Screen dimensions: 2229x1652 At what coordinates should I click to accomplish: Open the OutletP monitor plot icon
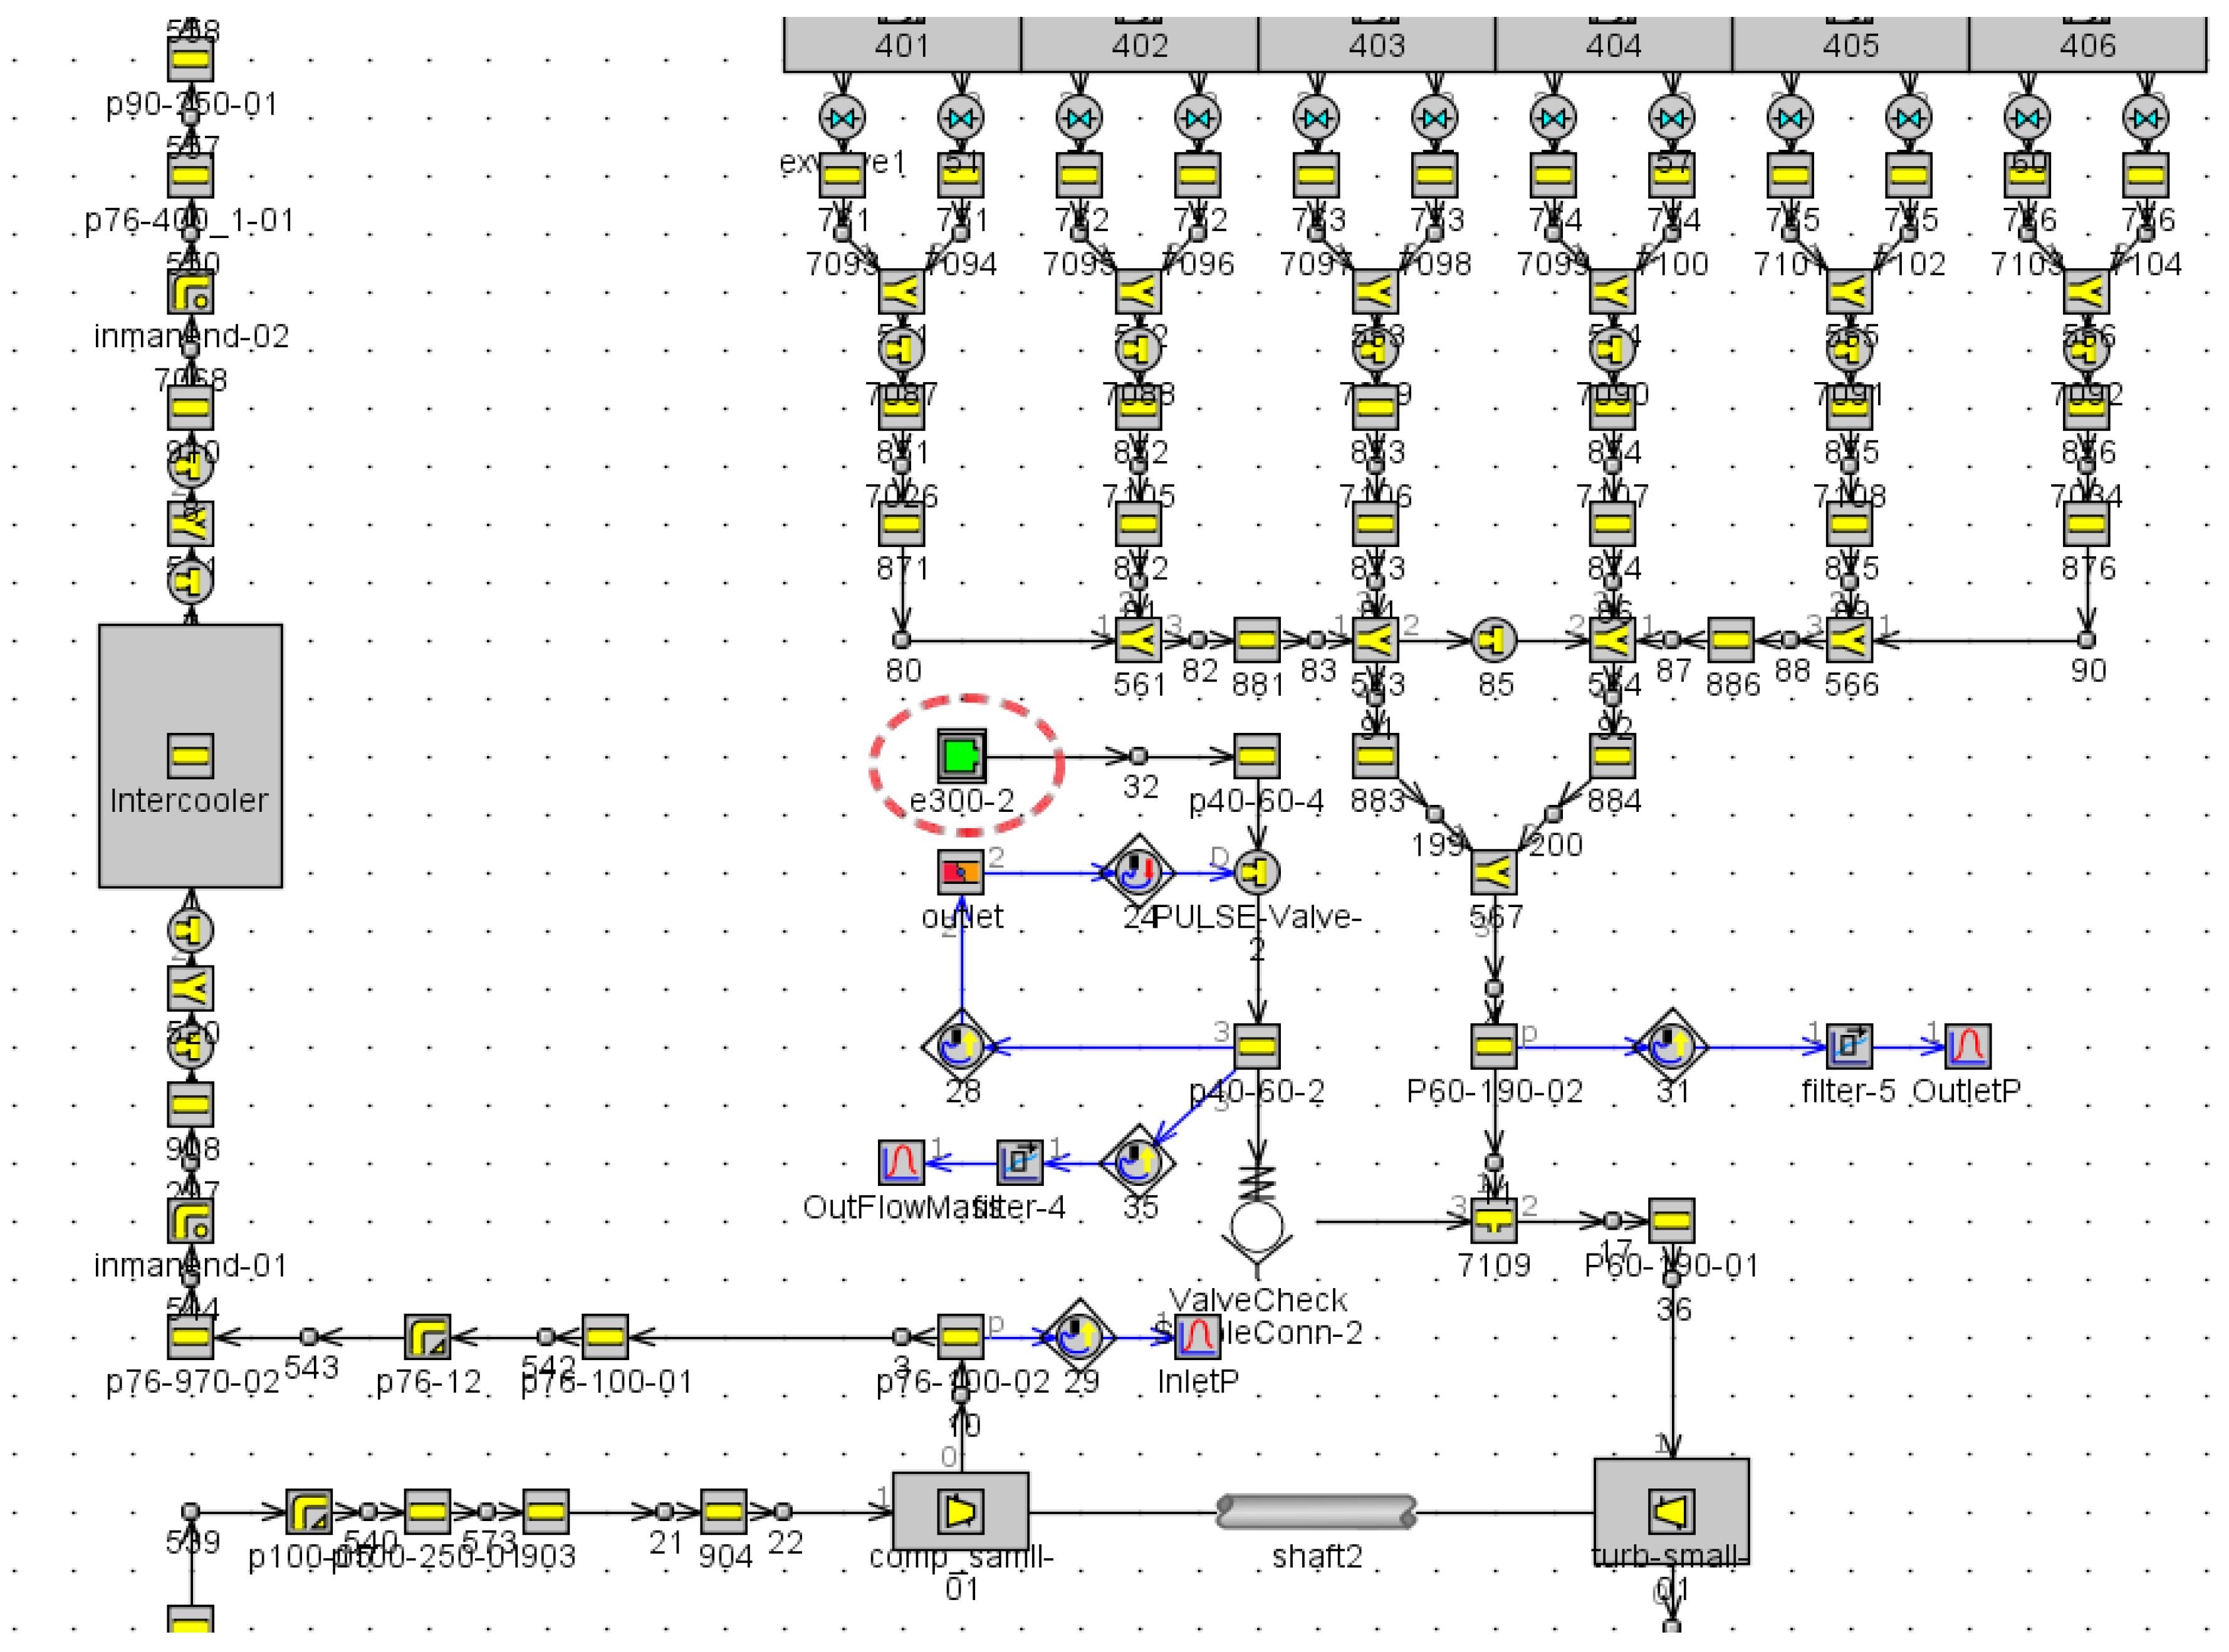[x=1967, y=1047]
